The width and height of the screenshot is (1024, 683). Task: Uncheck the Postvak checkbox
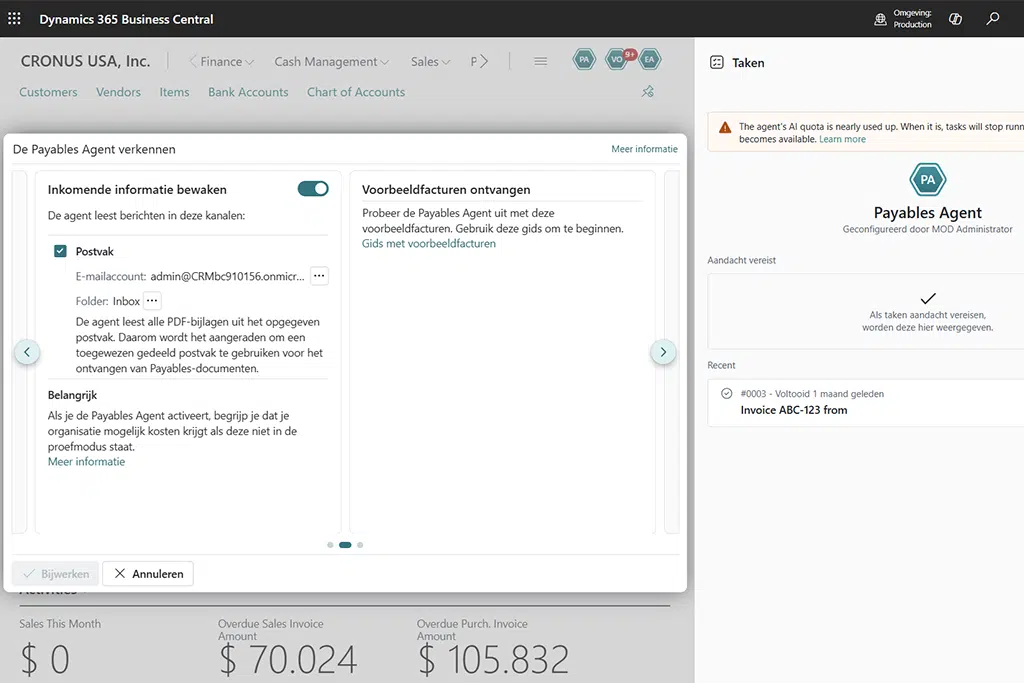click(60, 251)
